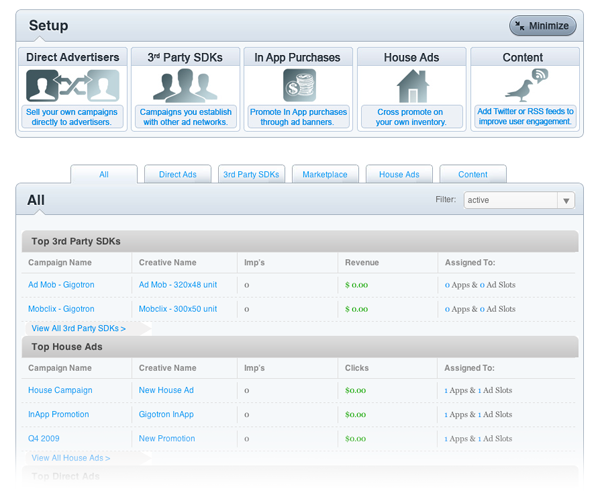Select the All tab
The width and height of the screenshot is (600, 491).
104,174
